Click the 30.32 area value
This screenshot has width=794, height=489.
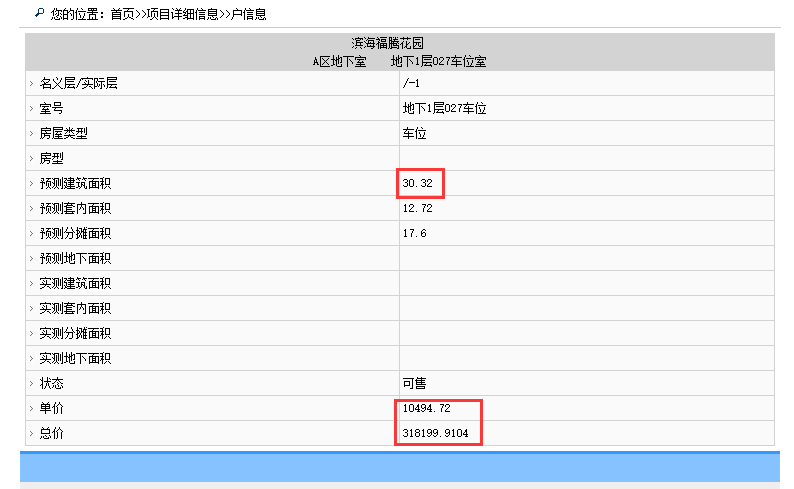pyautogui.click(x=417, y=183)
